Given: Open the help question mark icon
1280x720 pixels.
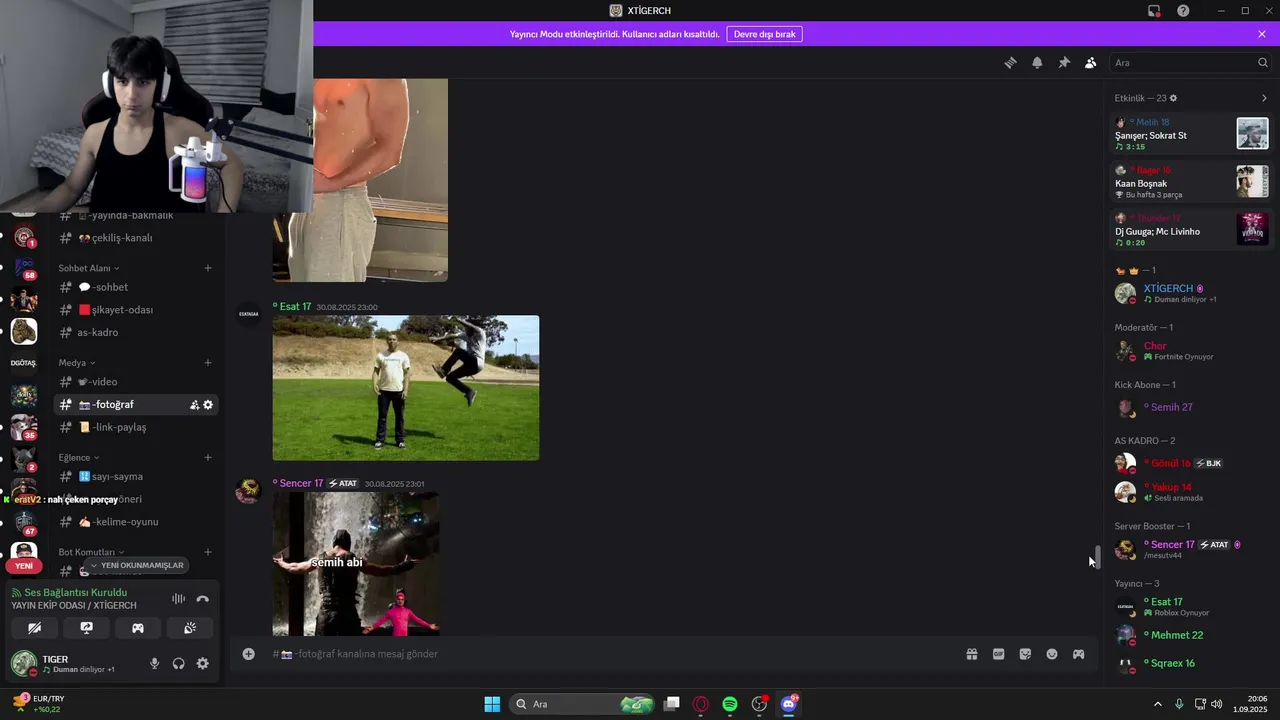Looking at the screenshot, I should pos(1183,10).
